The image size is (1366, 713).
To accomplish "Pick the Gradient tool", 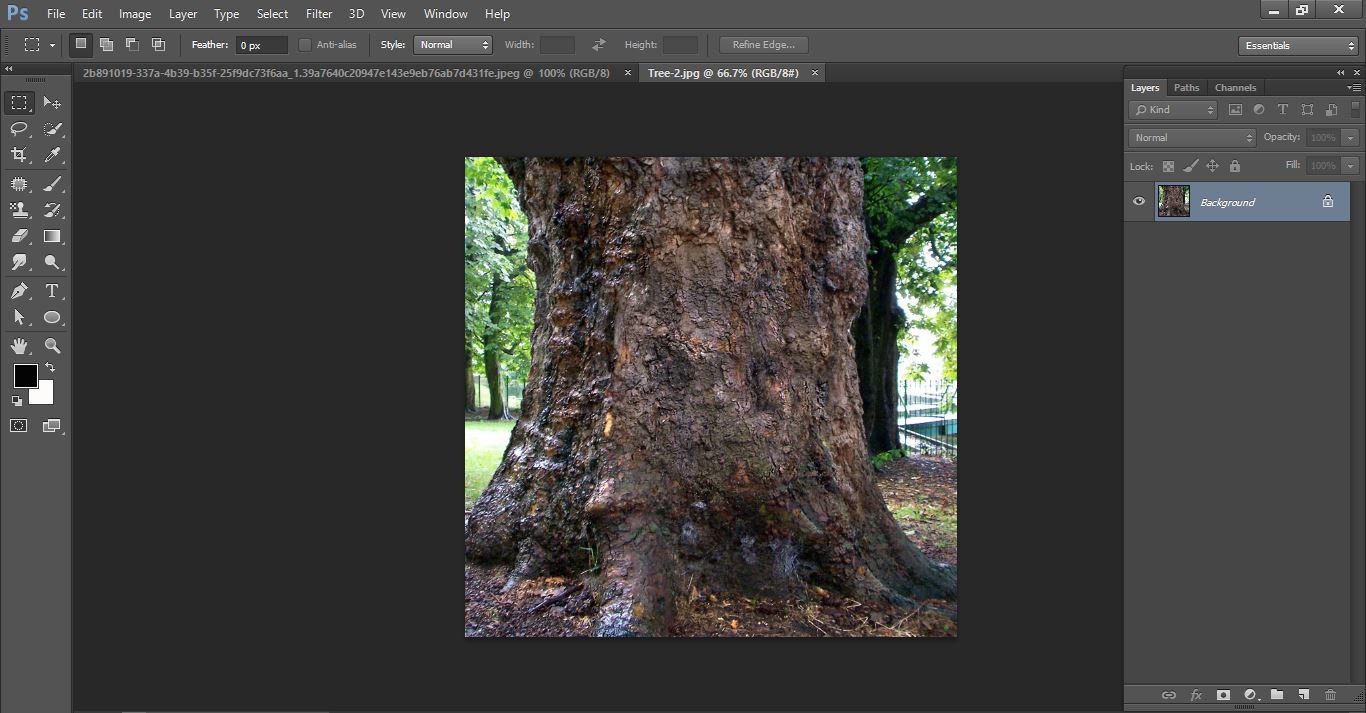I will click(x=52, y=236).
